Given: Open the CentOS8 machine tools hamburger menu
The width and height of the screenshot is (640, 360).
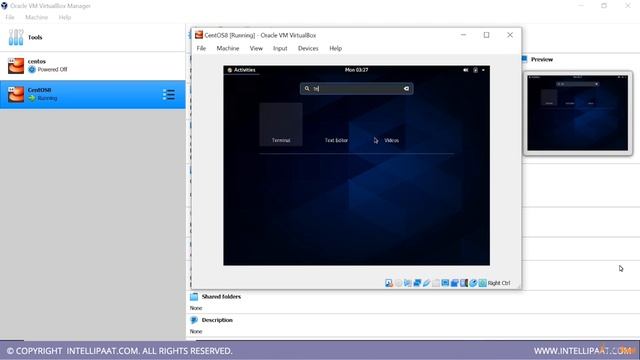Looking at the screenshot, I should (169, 95).
